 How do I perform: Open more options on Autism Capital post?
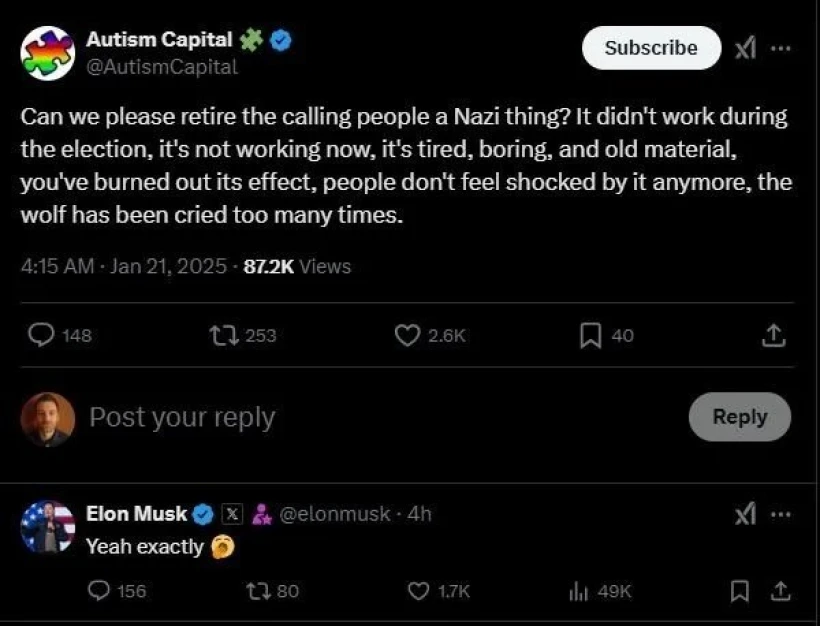[x=782, y=48]
